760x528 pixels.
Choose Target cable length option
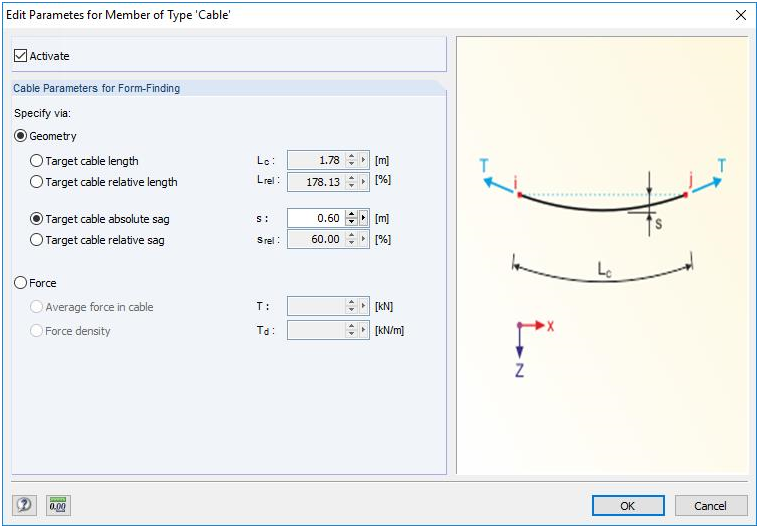pos(37,161)
